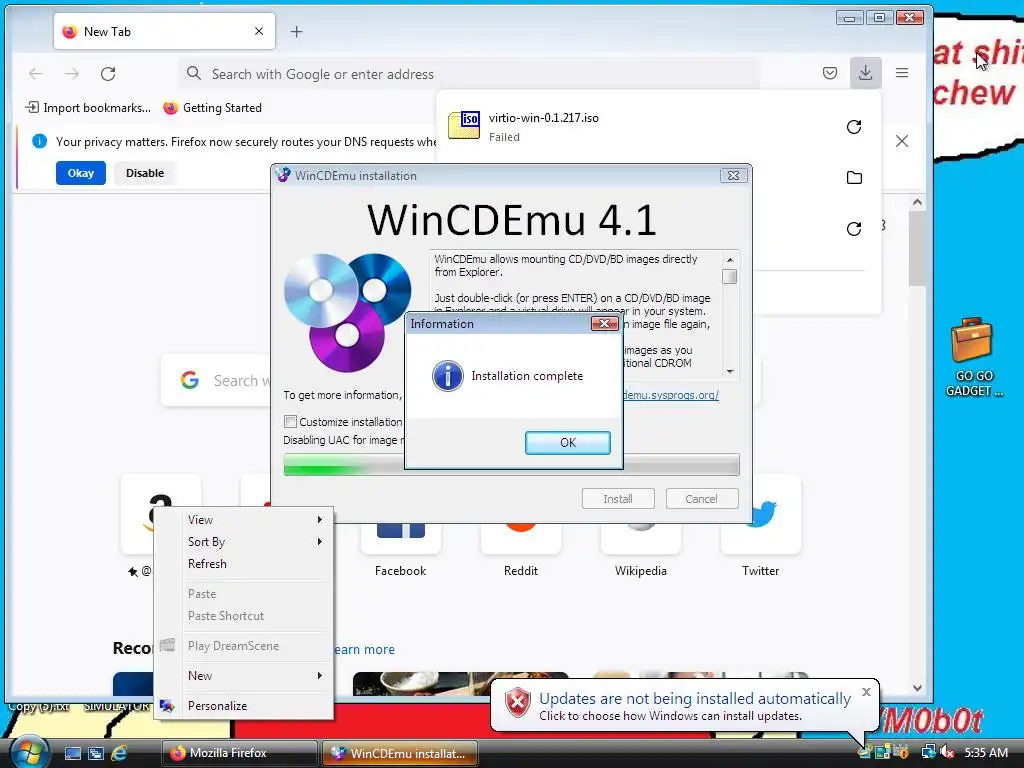The width and height of the screenshot is (1024, 768).
Task: Tick the Customize installation checkbox
Action: [291, 422]
